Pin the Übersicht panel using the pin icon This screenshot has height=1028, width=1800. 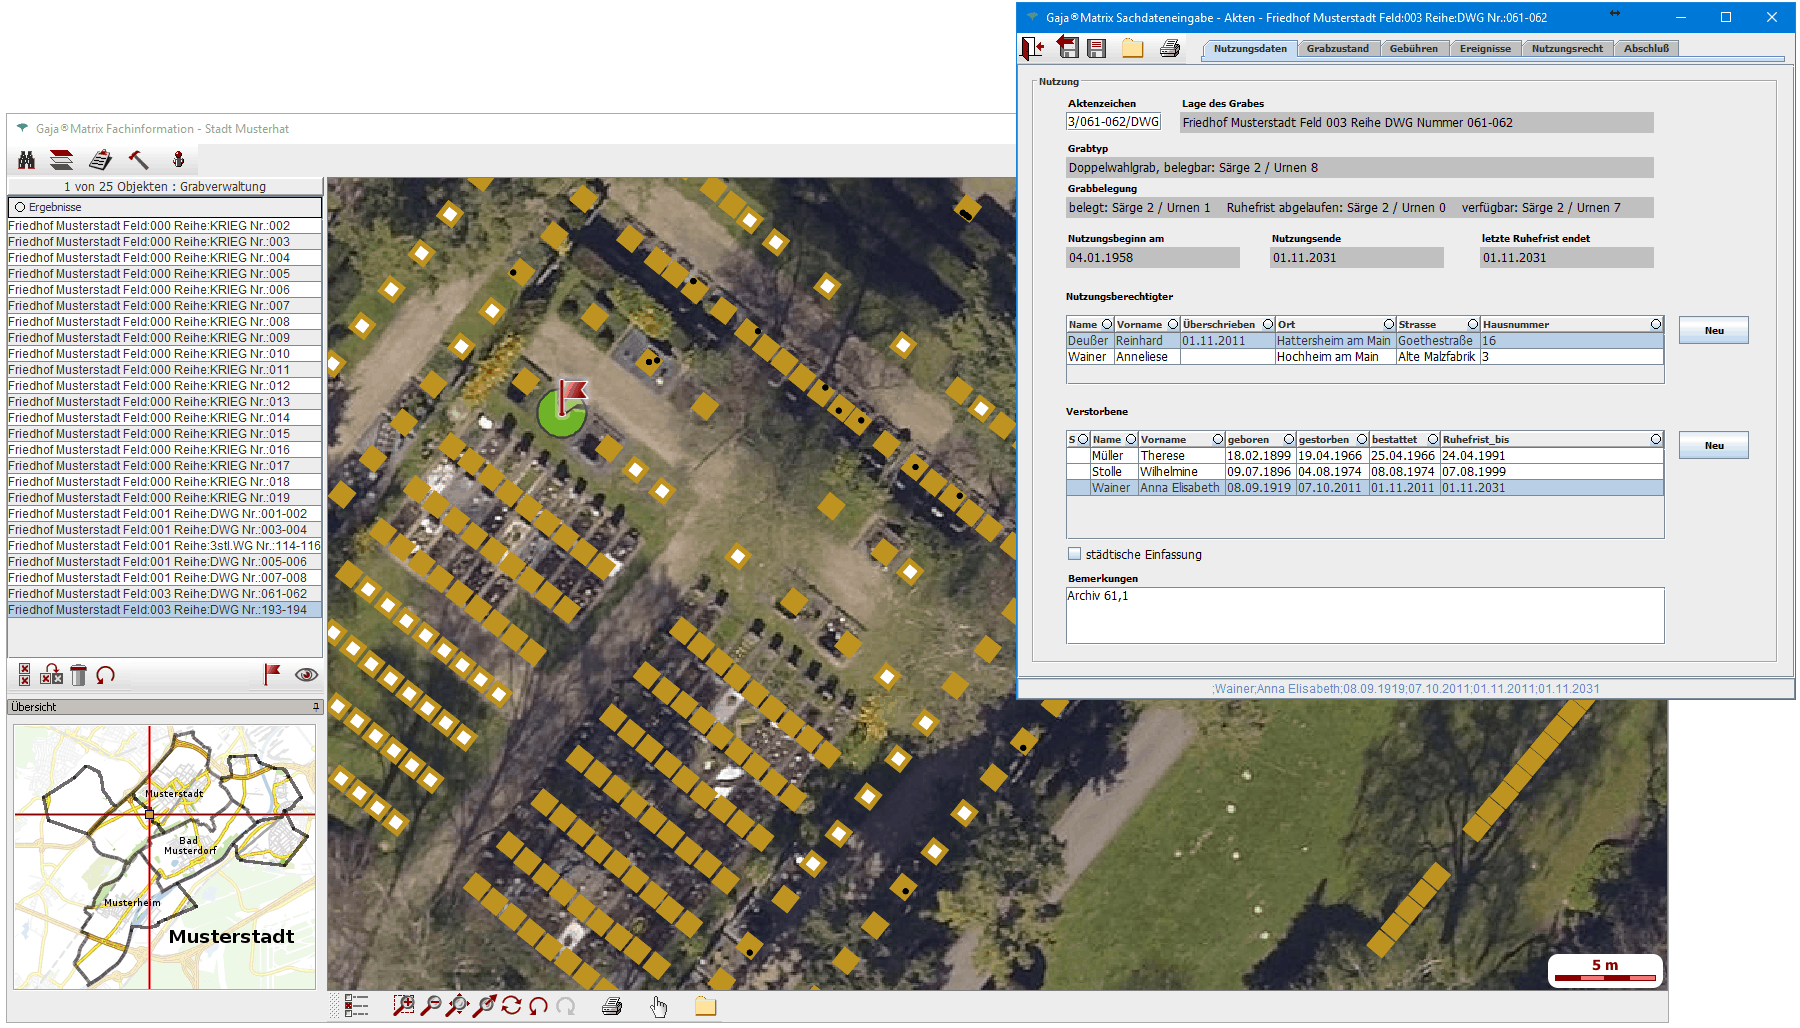[316, 707]
